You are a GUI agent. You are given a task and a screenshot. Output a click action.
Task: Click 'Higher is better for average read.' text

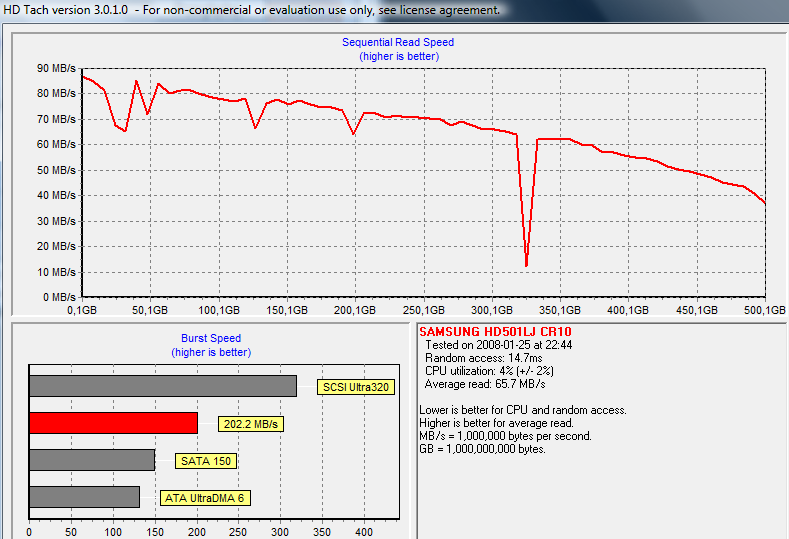[x=496, y=423]
